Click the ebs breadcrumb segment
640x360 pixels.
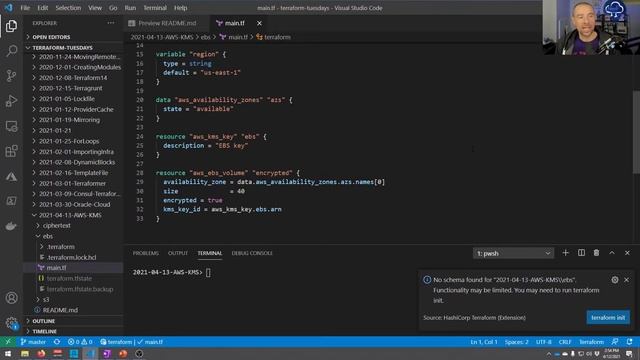(x=205, y=37)
